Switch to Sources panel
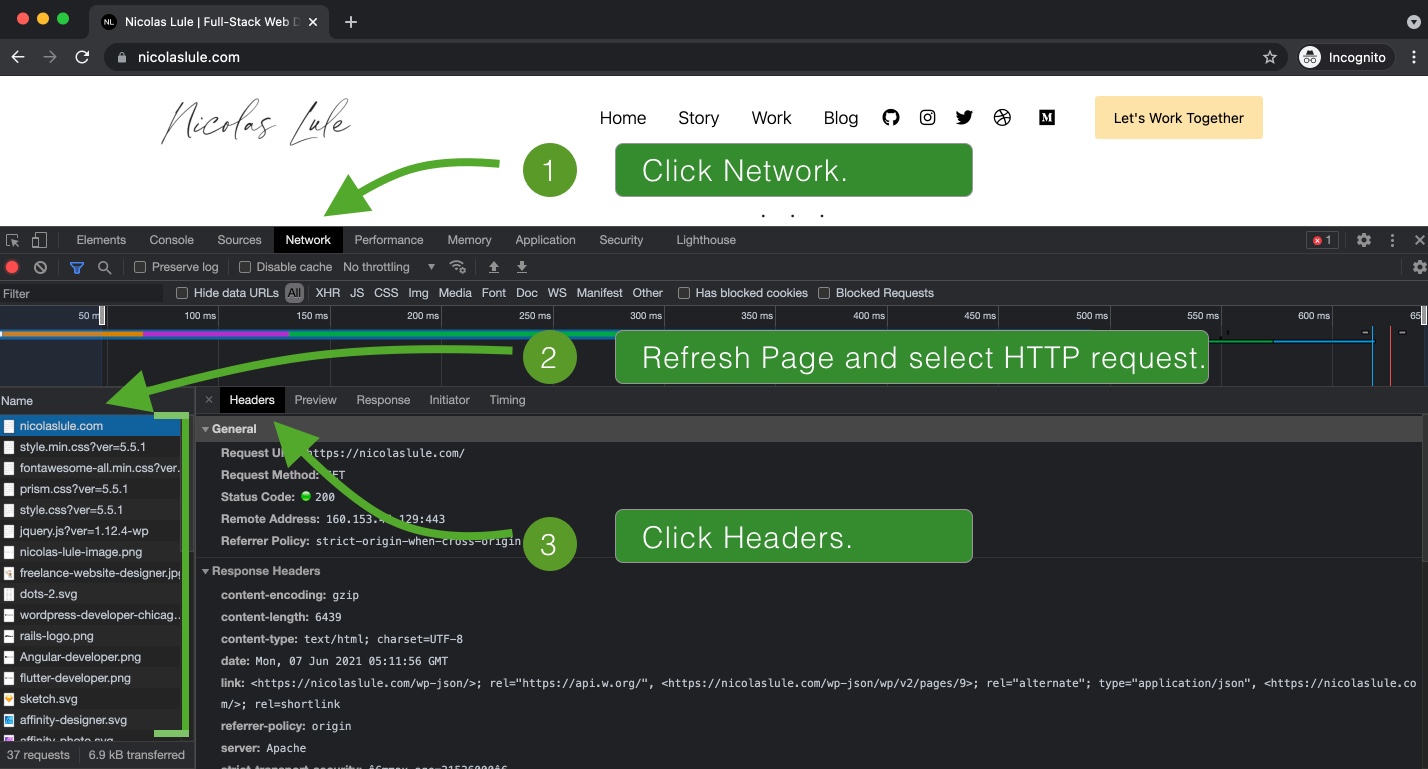The height and width of the screenshot is (769, 1428). pos(239,240)
